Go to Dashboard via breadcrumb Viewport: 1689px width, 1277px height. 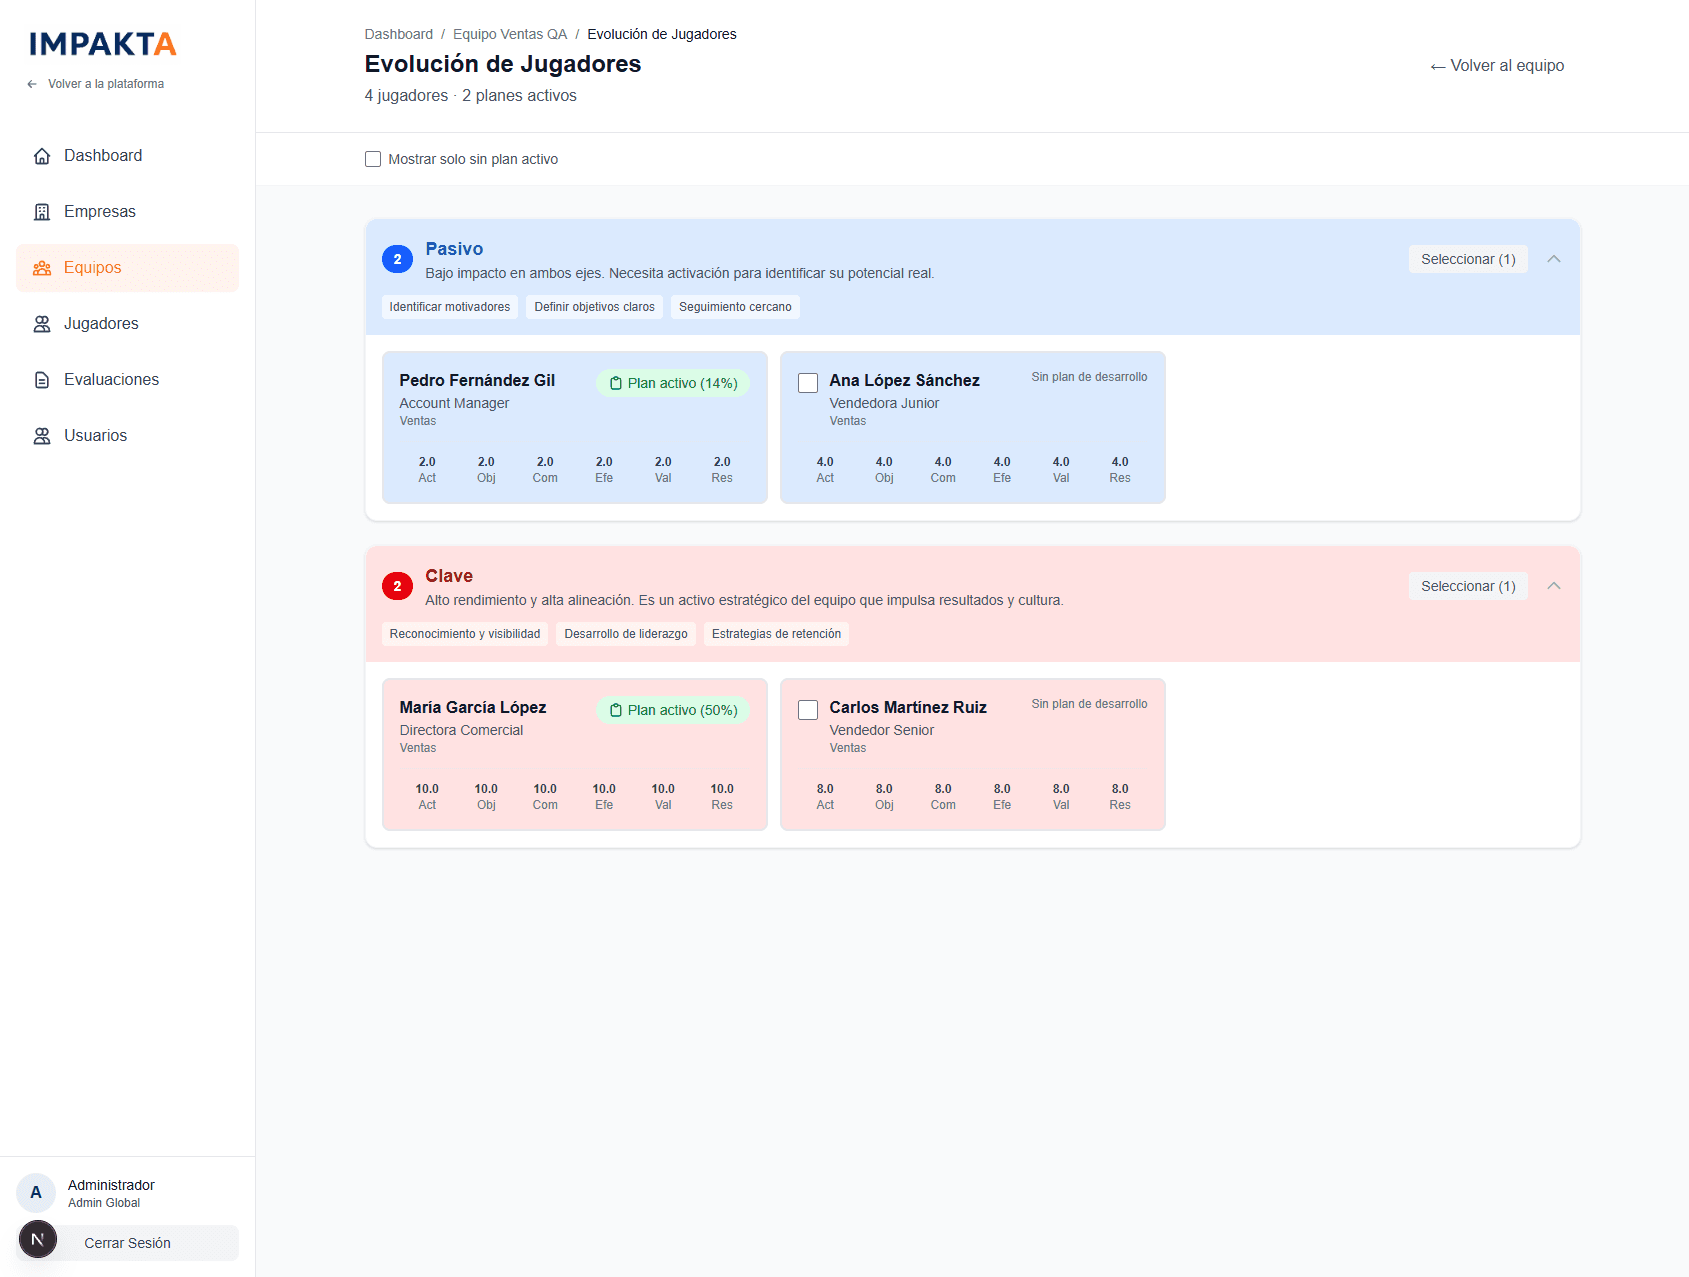coord(398,34)
